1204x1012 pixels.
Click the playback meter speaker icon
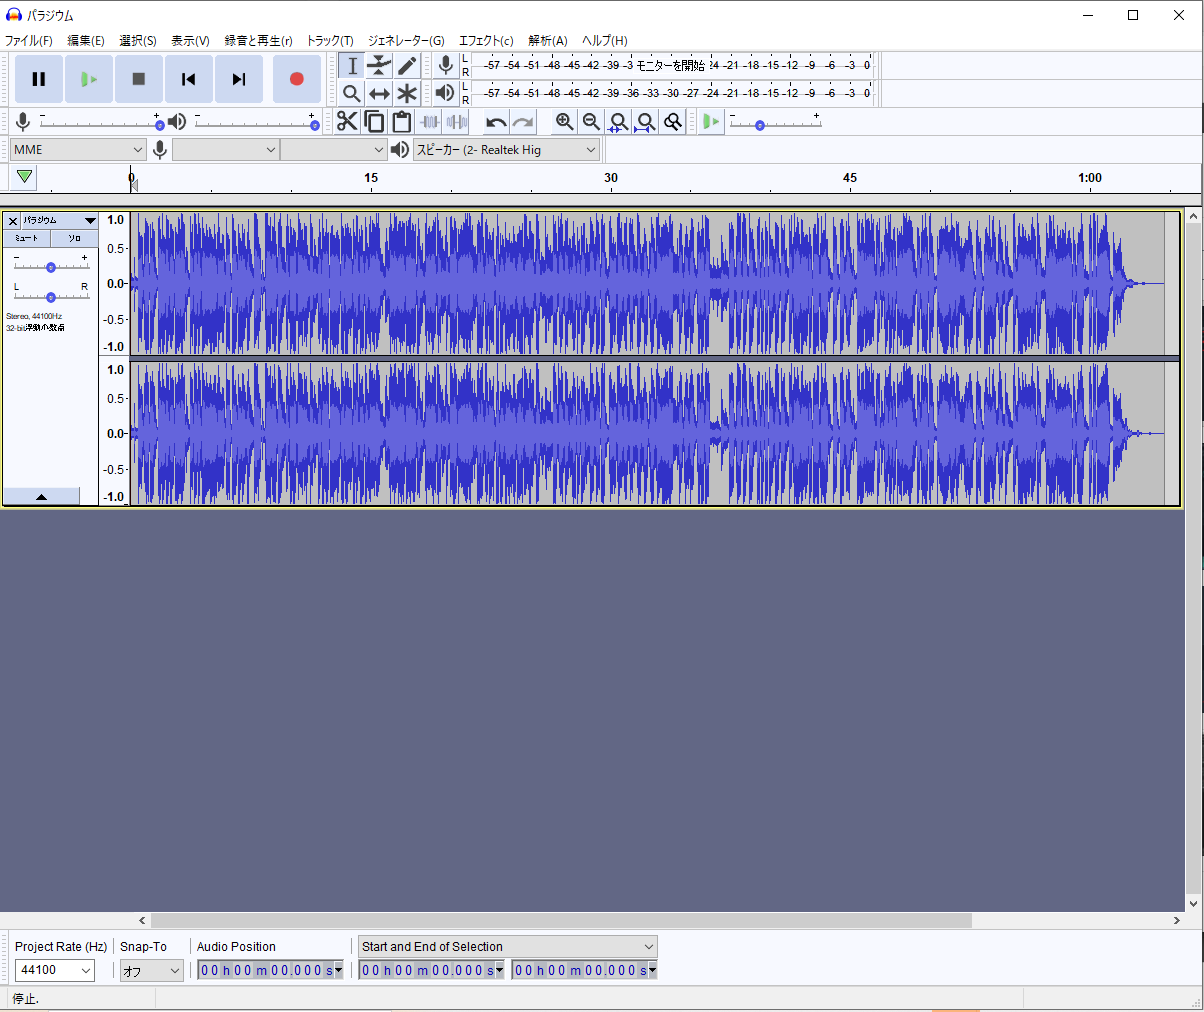(446, 93)
